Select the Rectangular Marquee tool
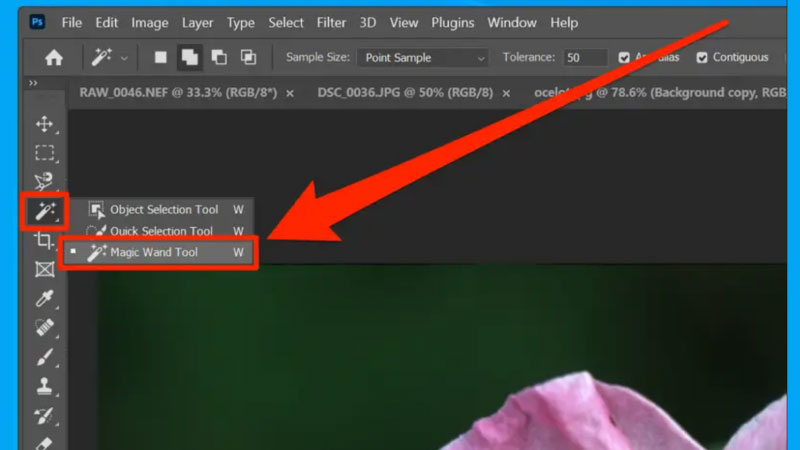 point(45,153)
